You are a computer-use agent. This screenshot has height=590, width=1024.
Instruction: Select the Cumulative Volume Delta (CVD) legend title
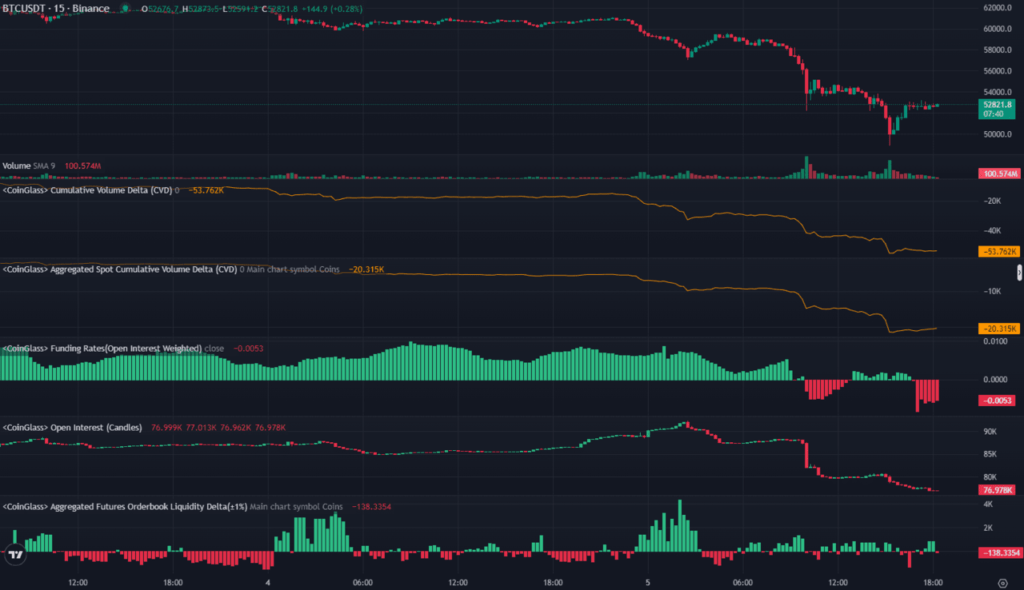[88, 190]
